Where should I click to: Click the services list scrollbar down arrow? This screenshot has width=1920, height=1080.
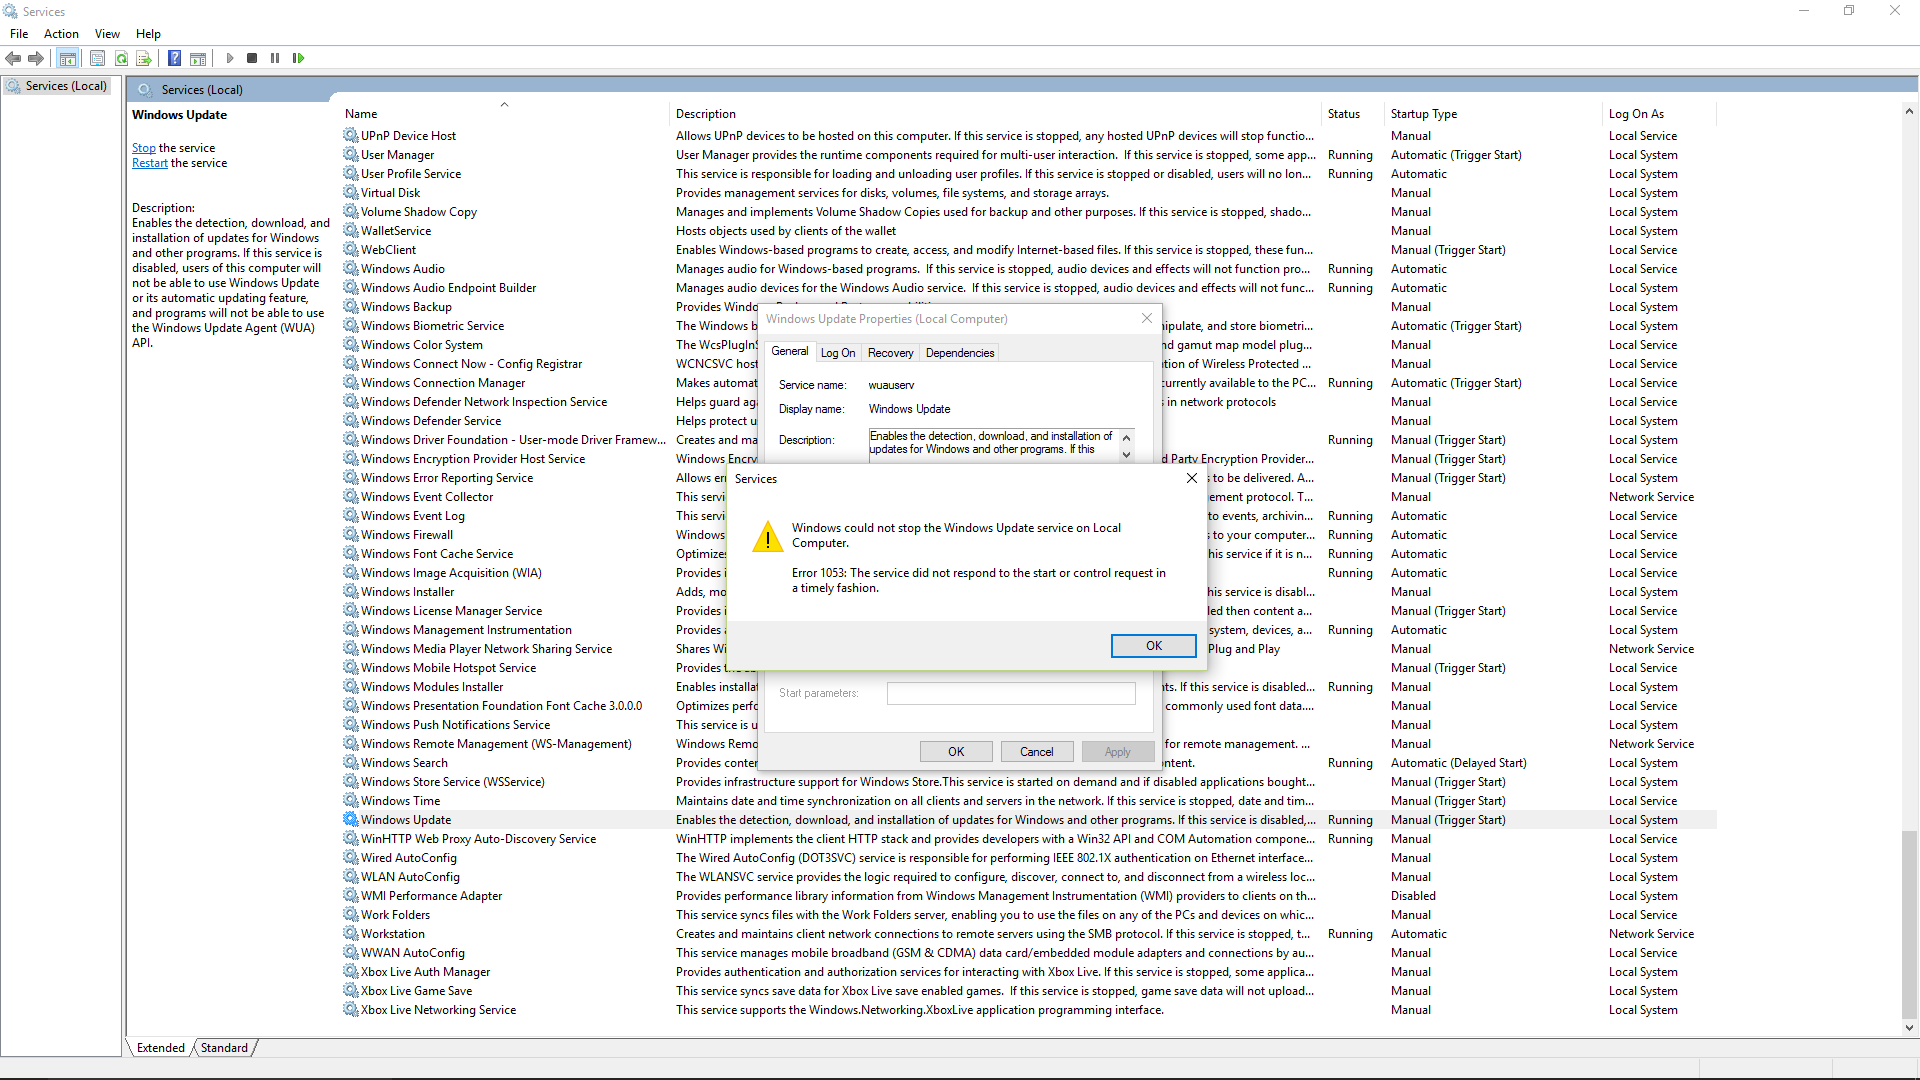pyautogui.click(x=1909, y=1027)
